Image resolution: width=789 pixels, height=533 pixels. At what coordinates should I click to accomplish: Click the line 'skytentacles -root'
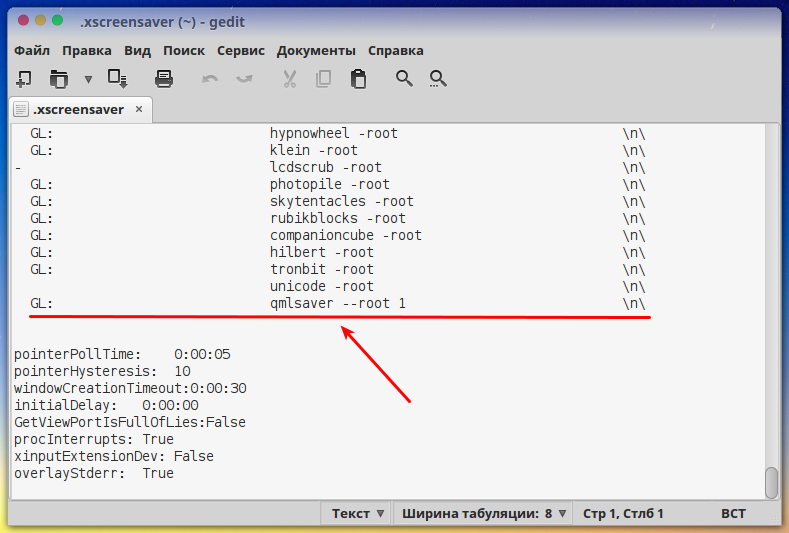(342, 201)
